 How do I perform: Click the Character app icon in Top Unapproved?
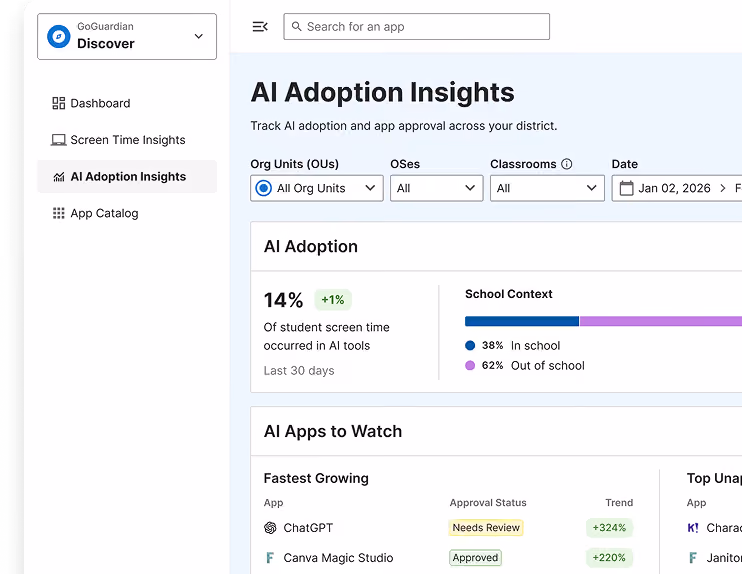point(693,528)
